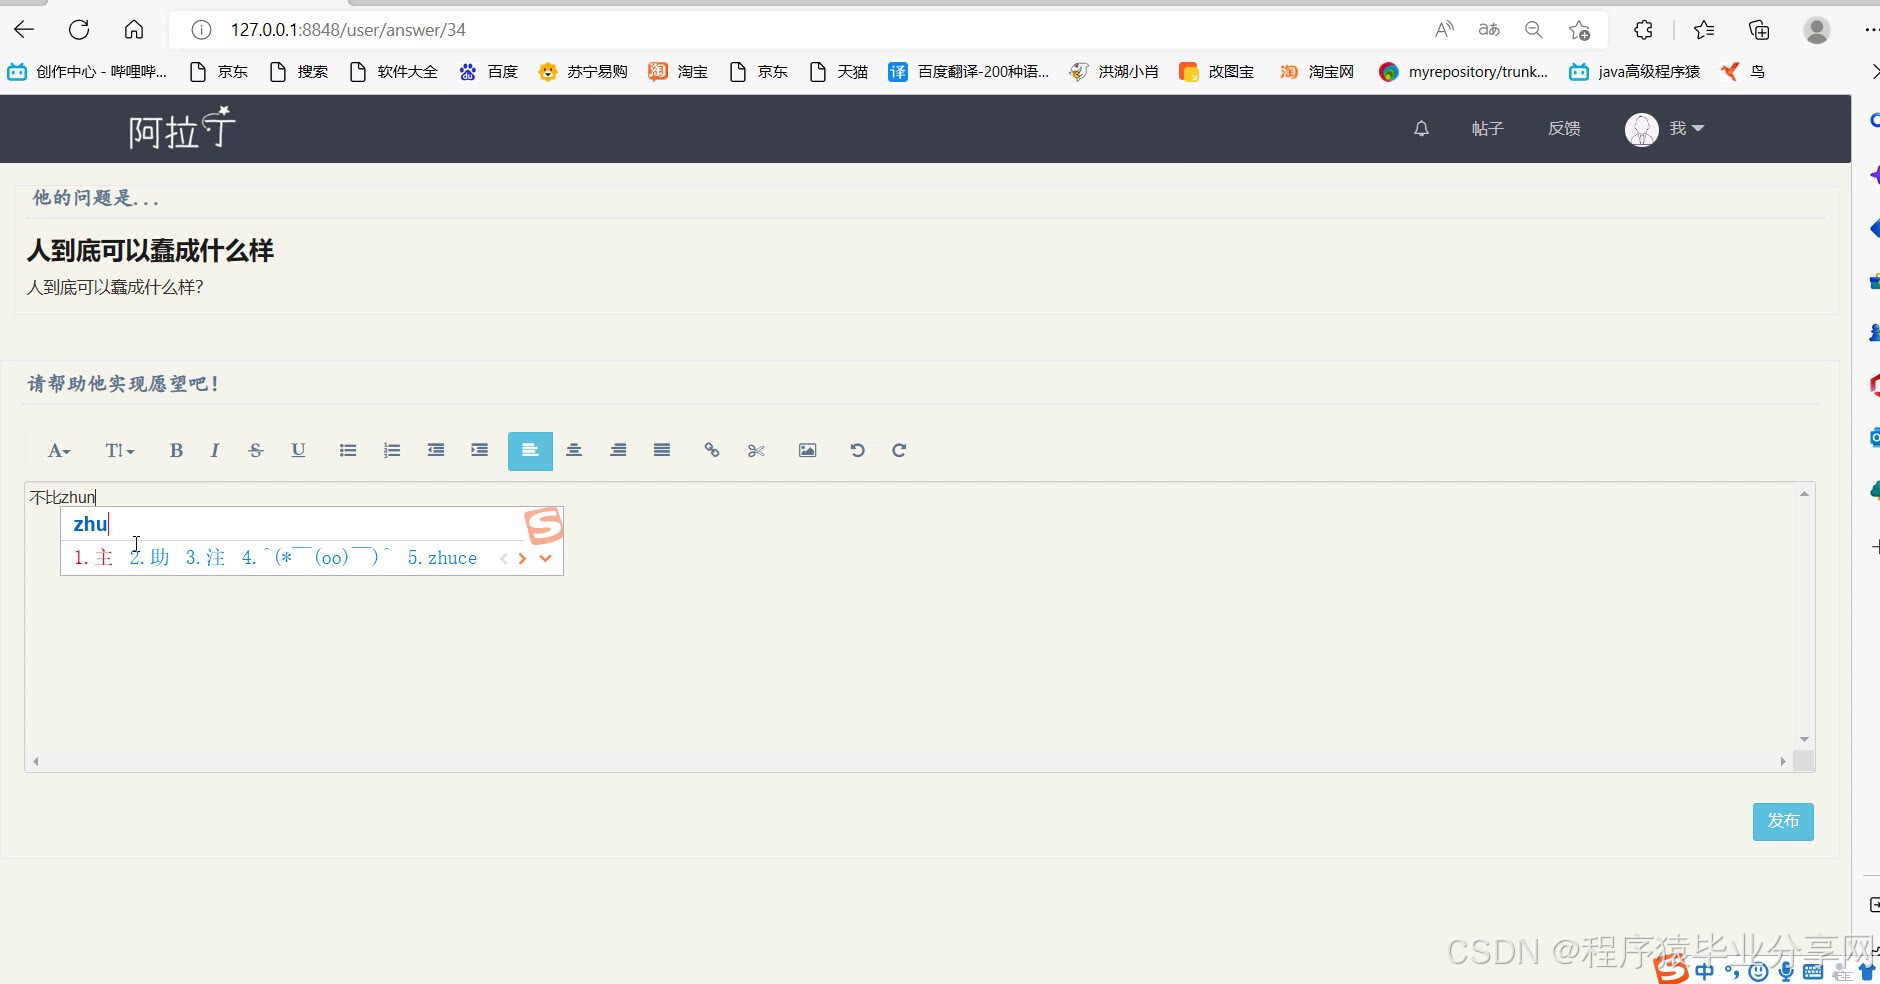The width and height of the screenshot is (1880, 984).
Task: Open the browser profile avatar
Action: click(x=1817, y=30)
